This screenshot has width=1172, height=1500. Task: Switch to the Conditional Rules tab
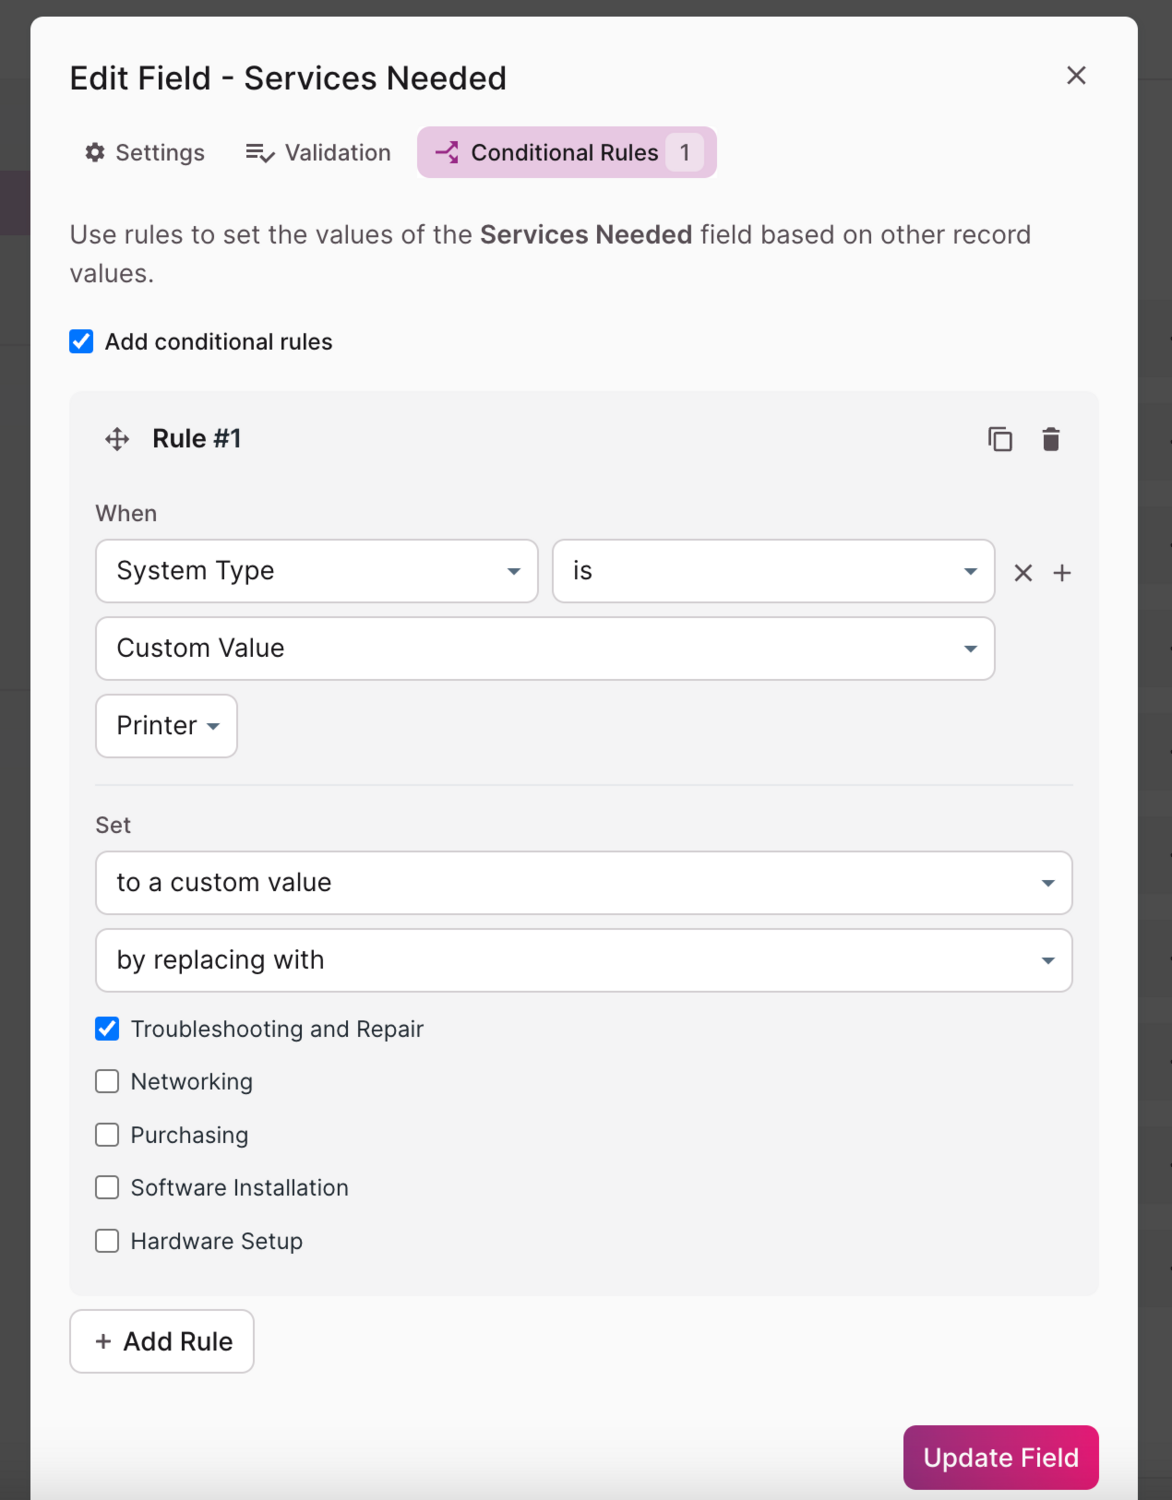566,152
